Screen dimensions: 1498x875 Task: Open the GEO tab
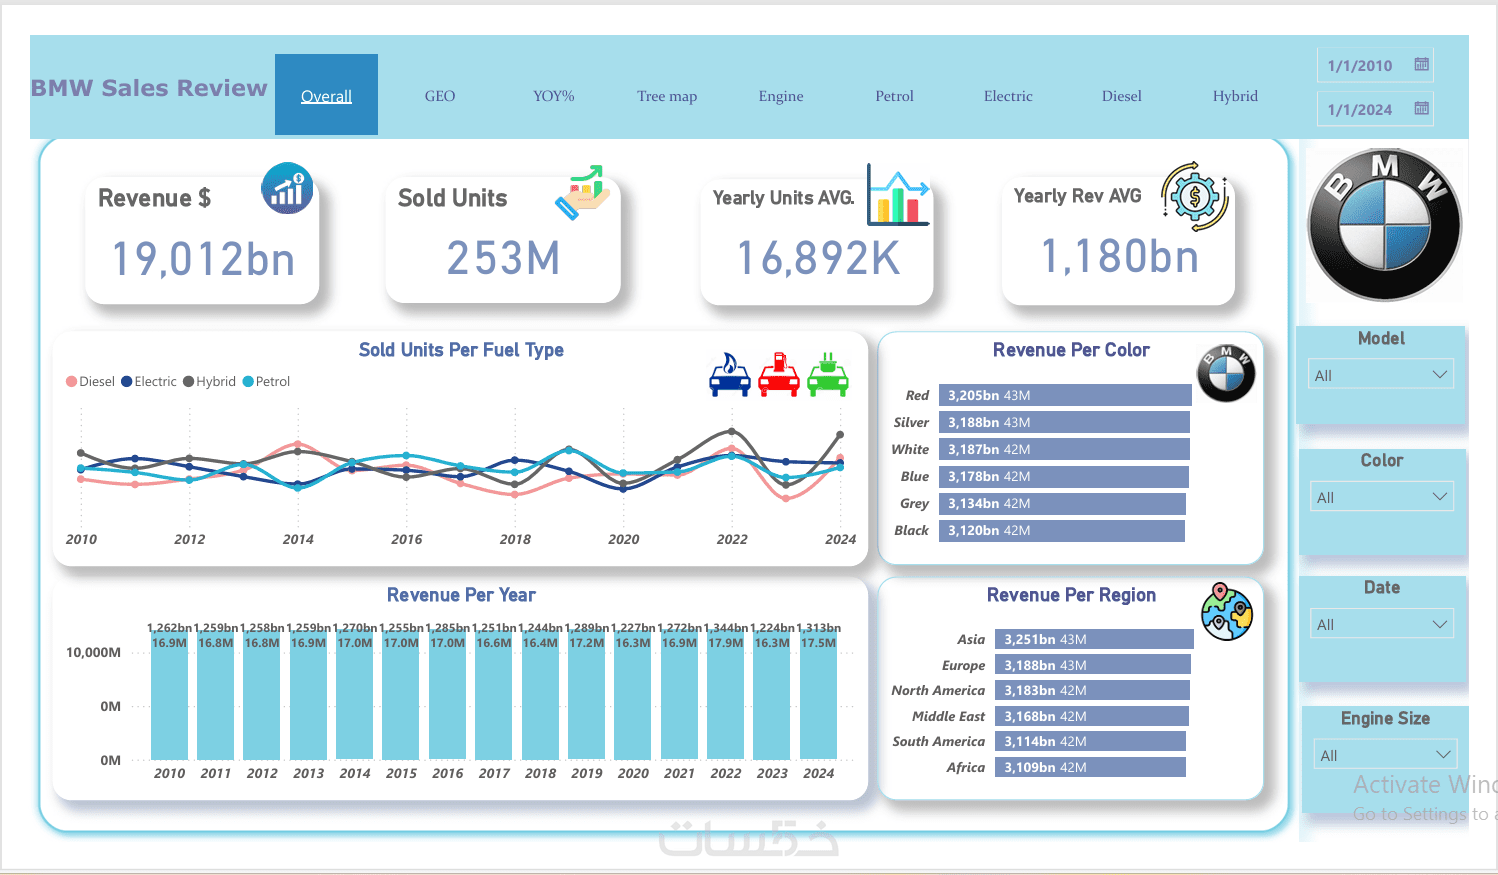440,96
